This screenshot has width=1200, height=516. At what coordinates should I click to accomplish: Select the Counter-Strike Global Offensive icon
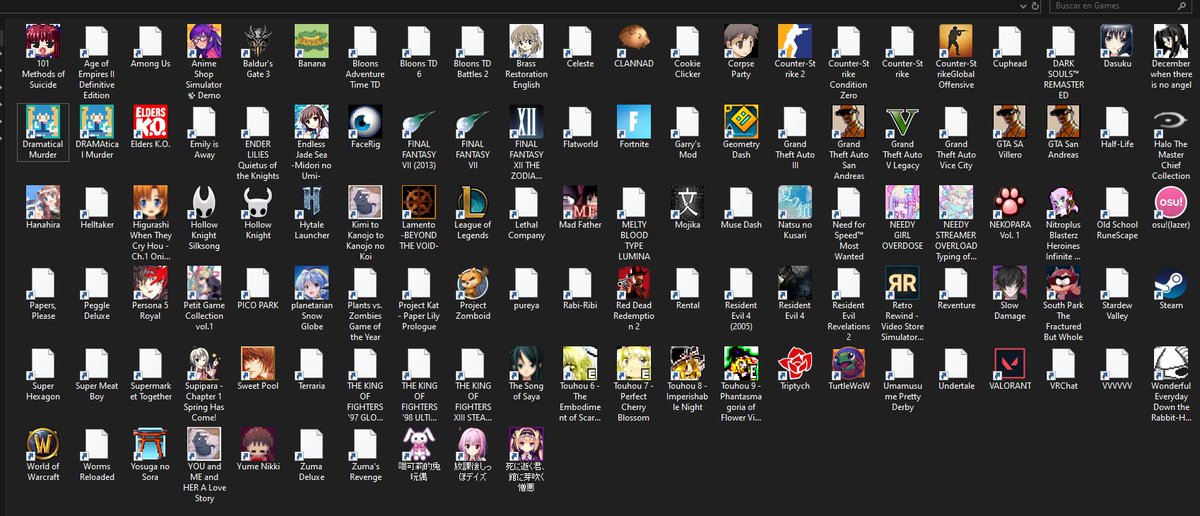956,40
